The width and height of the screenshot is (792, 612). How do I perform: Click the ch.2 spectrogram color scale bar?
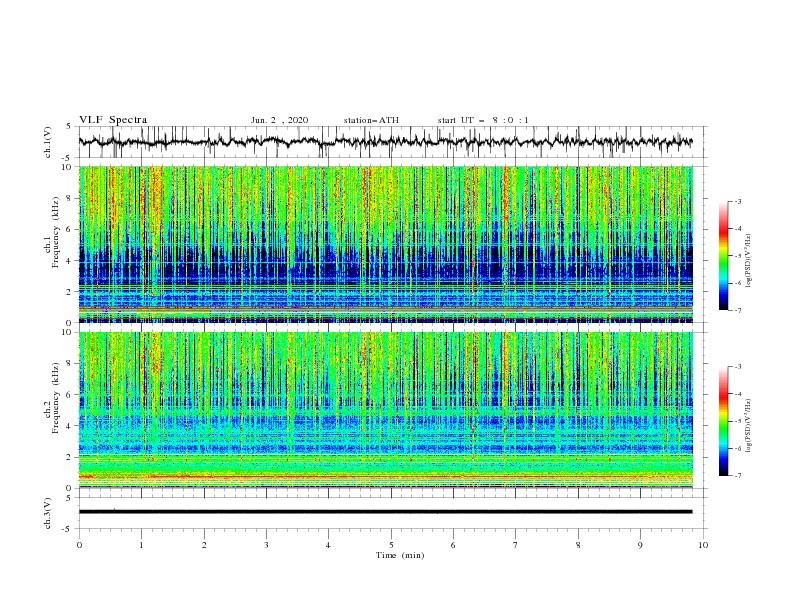click(x=723, y=421)
